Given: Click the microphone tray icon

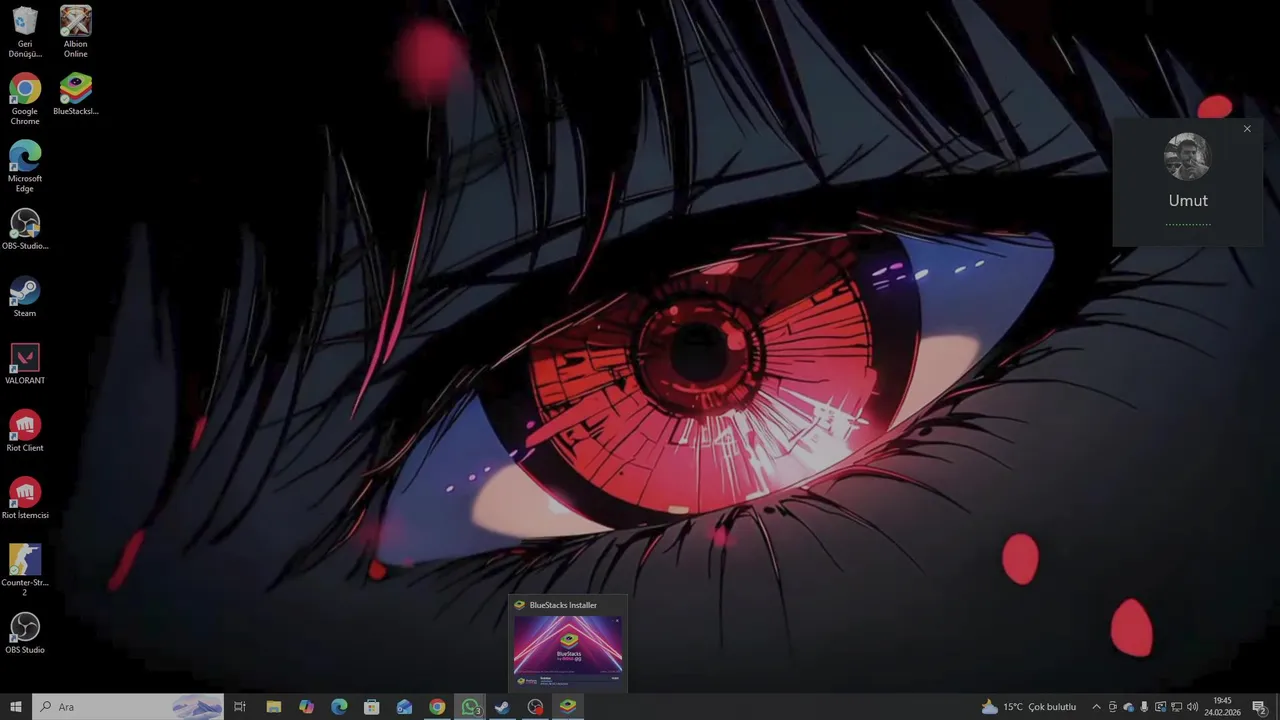Looking at the screenshot, I should coord(1144,707).
